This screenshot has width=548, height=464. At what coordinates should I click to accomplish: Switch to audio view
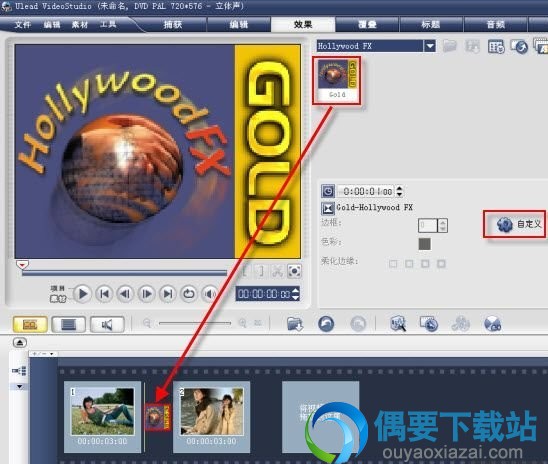click(107, 325)
